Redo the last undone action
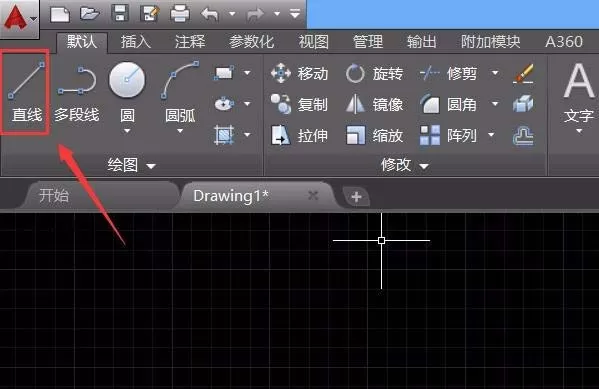599x389 pixels. (x=255, y=15)
